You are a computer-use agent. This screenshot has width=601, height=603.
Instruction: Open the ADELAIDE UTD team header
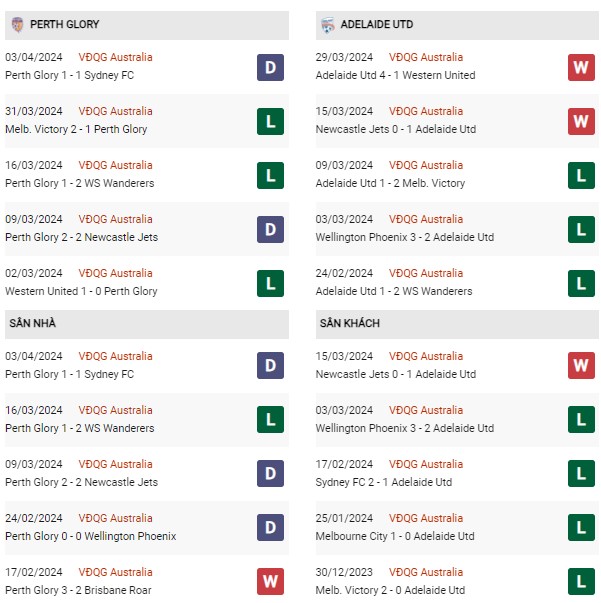(457, 25)
